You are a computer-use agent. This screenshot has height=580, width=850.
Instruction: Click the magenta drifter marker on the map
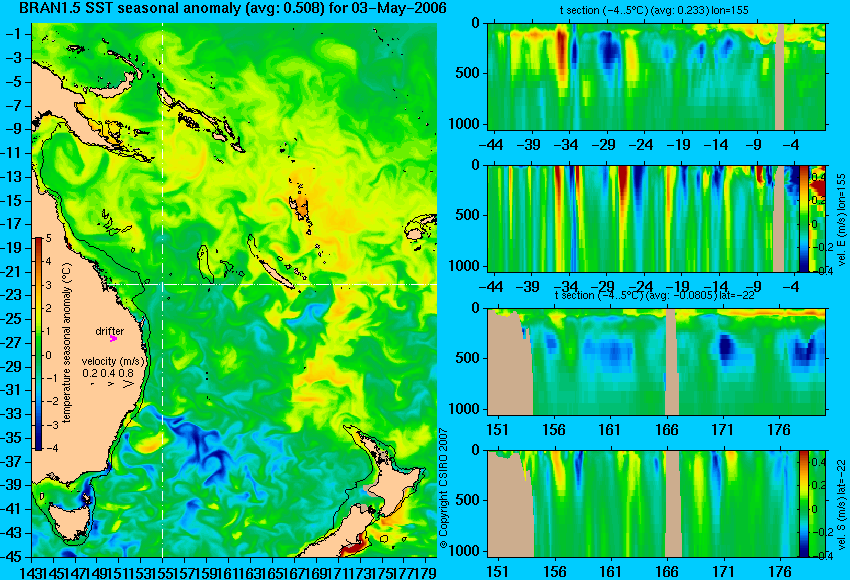click(113, 339)
